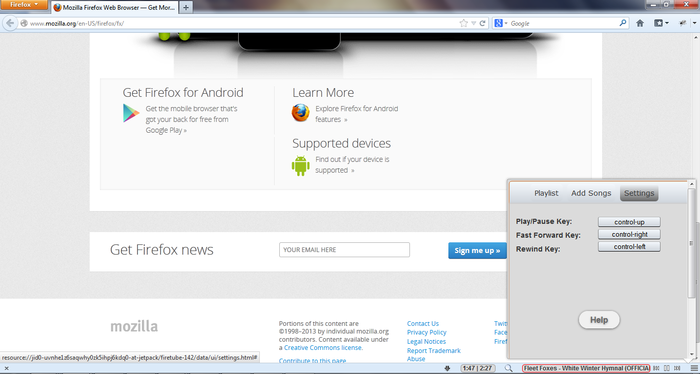Click the Fleet Foxes song title display

[586, 368]
